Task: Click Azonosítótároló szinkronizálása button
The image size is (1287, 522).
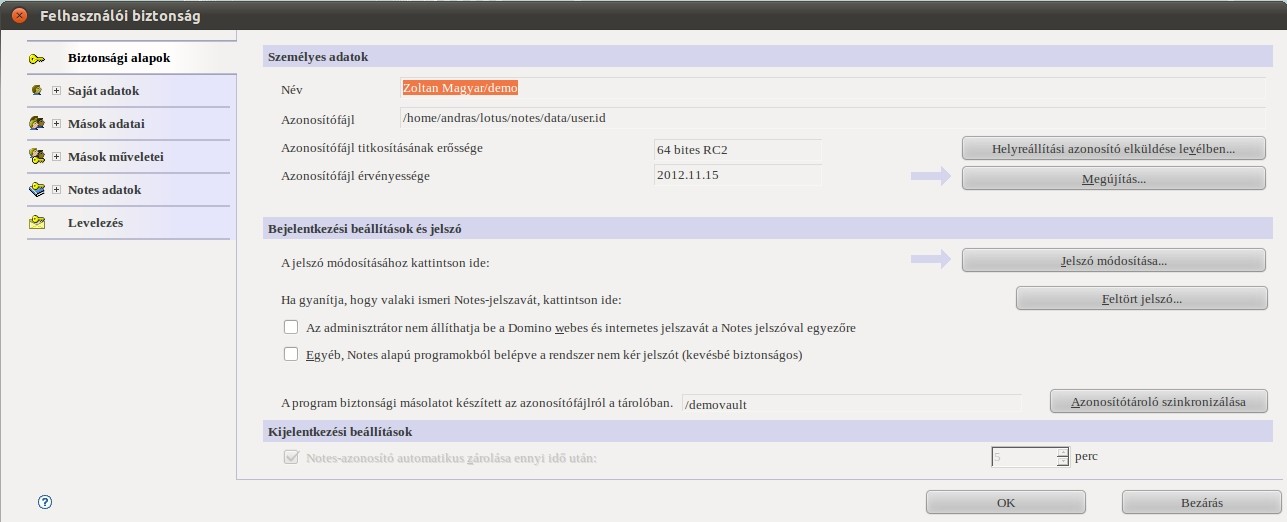Action: (1159, 402)
